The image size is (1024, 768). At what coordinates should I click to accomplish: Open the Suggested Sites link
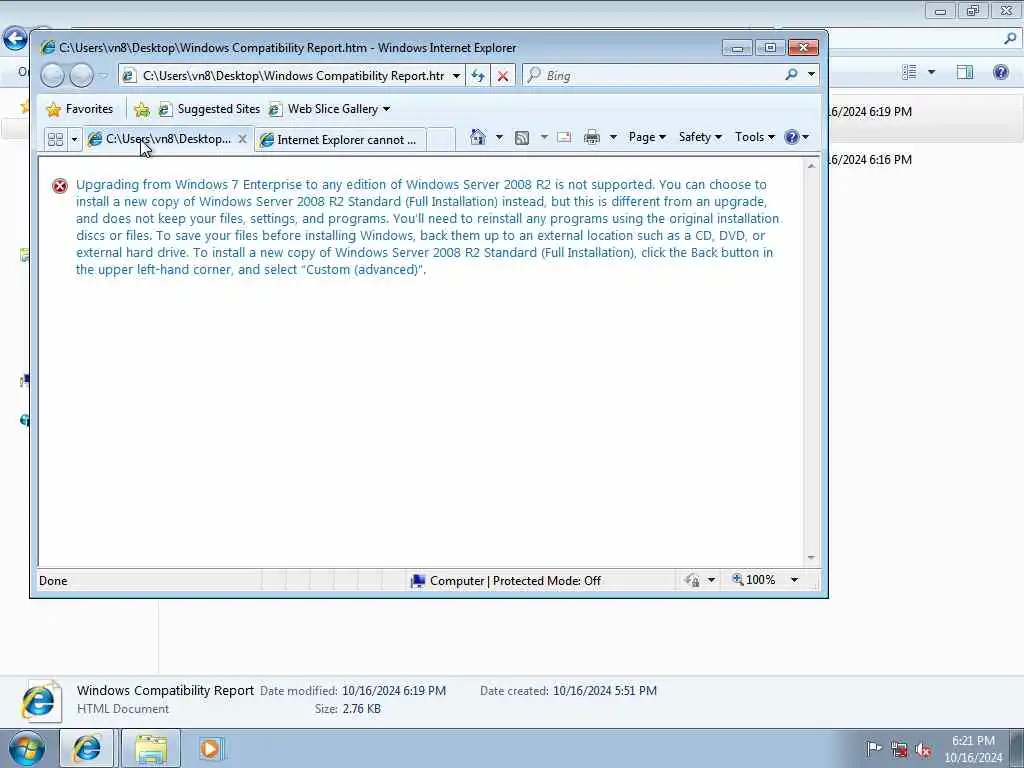coord(210,109)
